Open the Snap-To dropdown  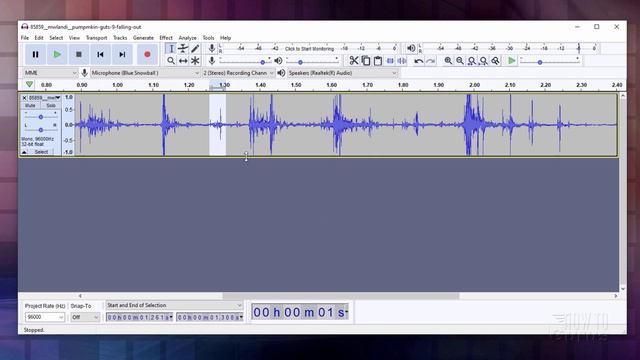85,317
